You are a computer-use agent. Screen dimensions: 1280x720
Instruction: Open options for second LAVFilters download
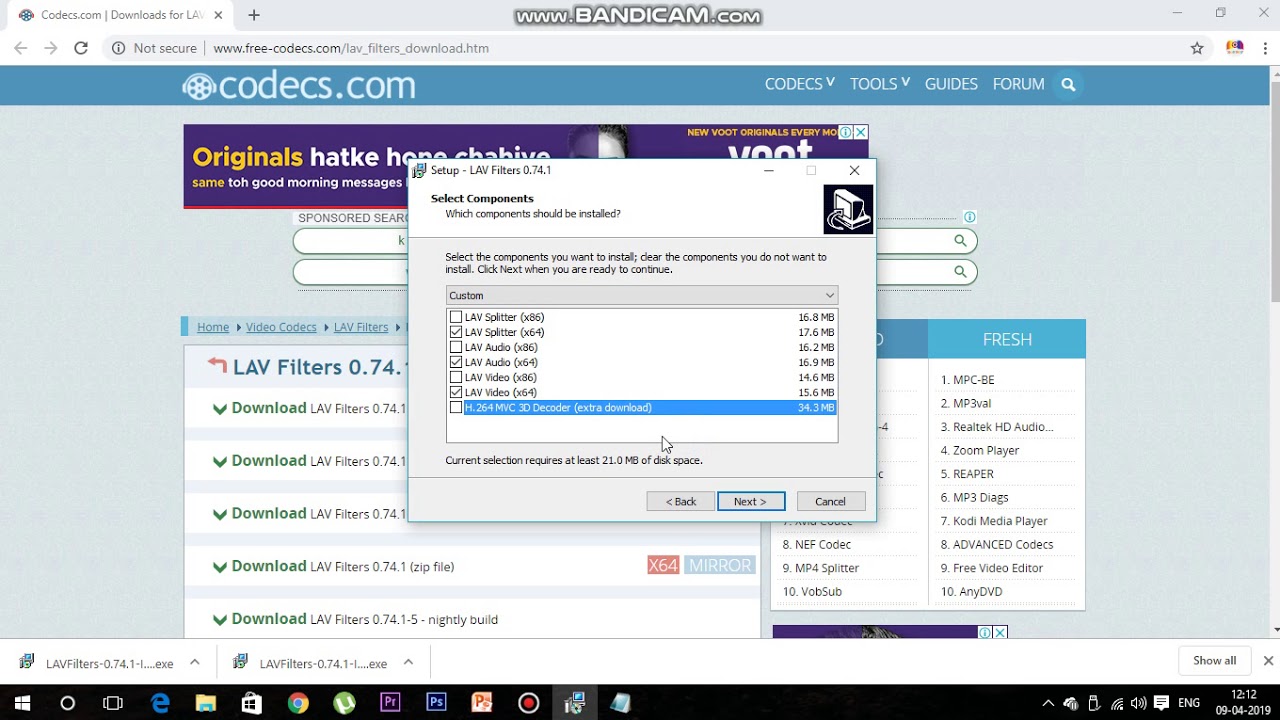tap(408, 662)
